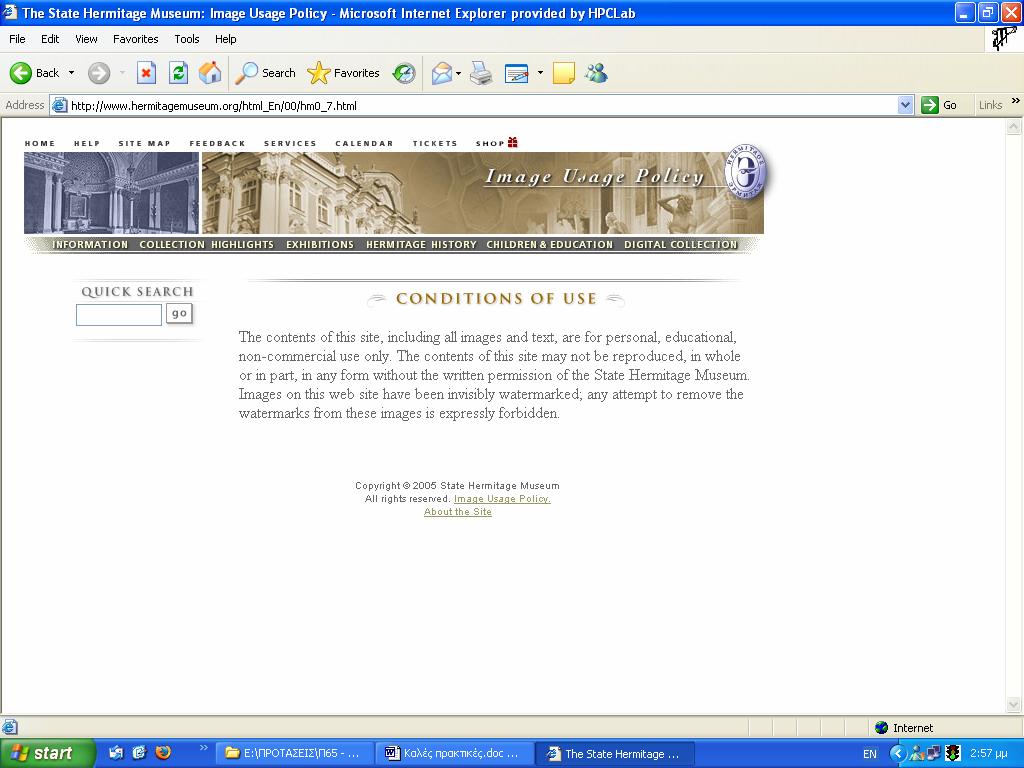Image resolution: width=1024 pixels, height=768 pixels.
Task: Switch to The State Hermitage taskbar button
Action: pyautogui.click(x=615, y=754)
